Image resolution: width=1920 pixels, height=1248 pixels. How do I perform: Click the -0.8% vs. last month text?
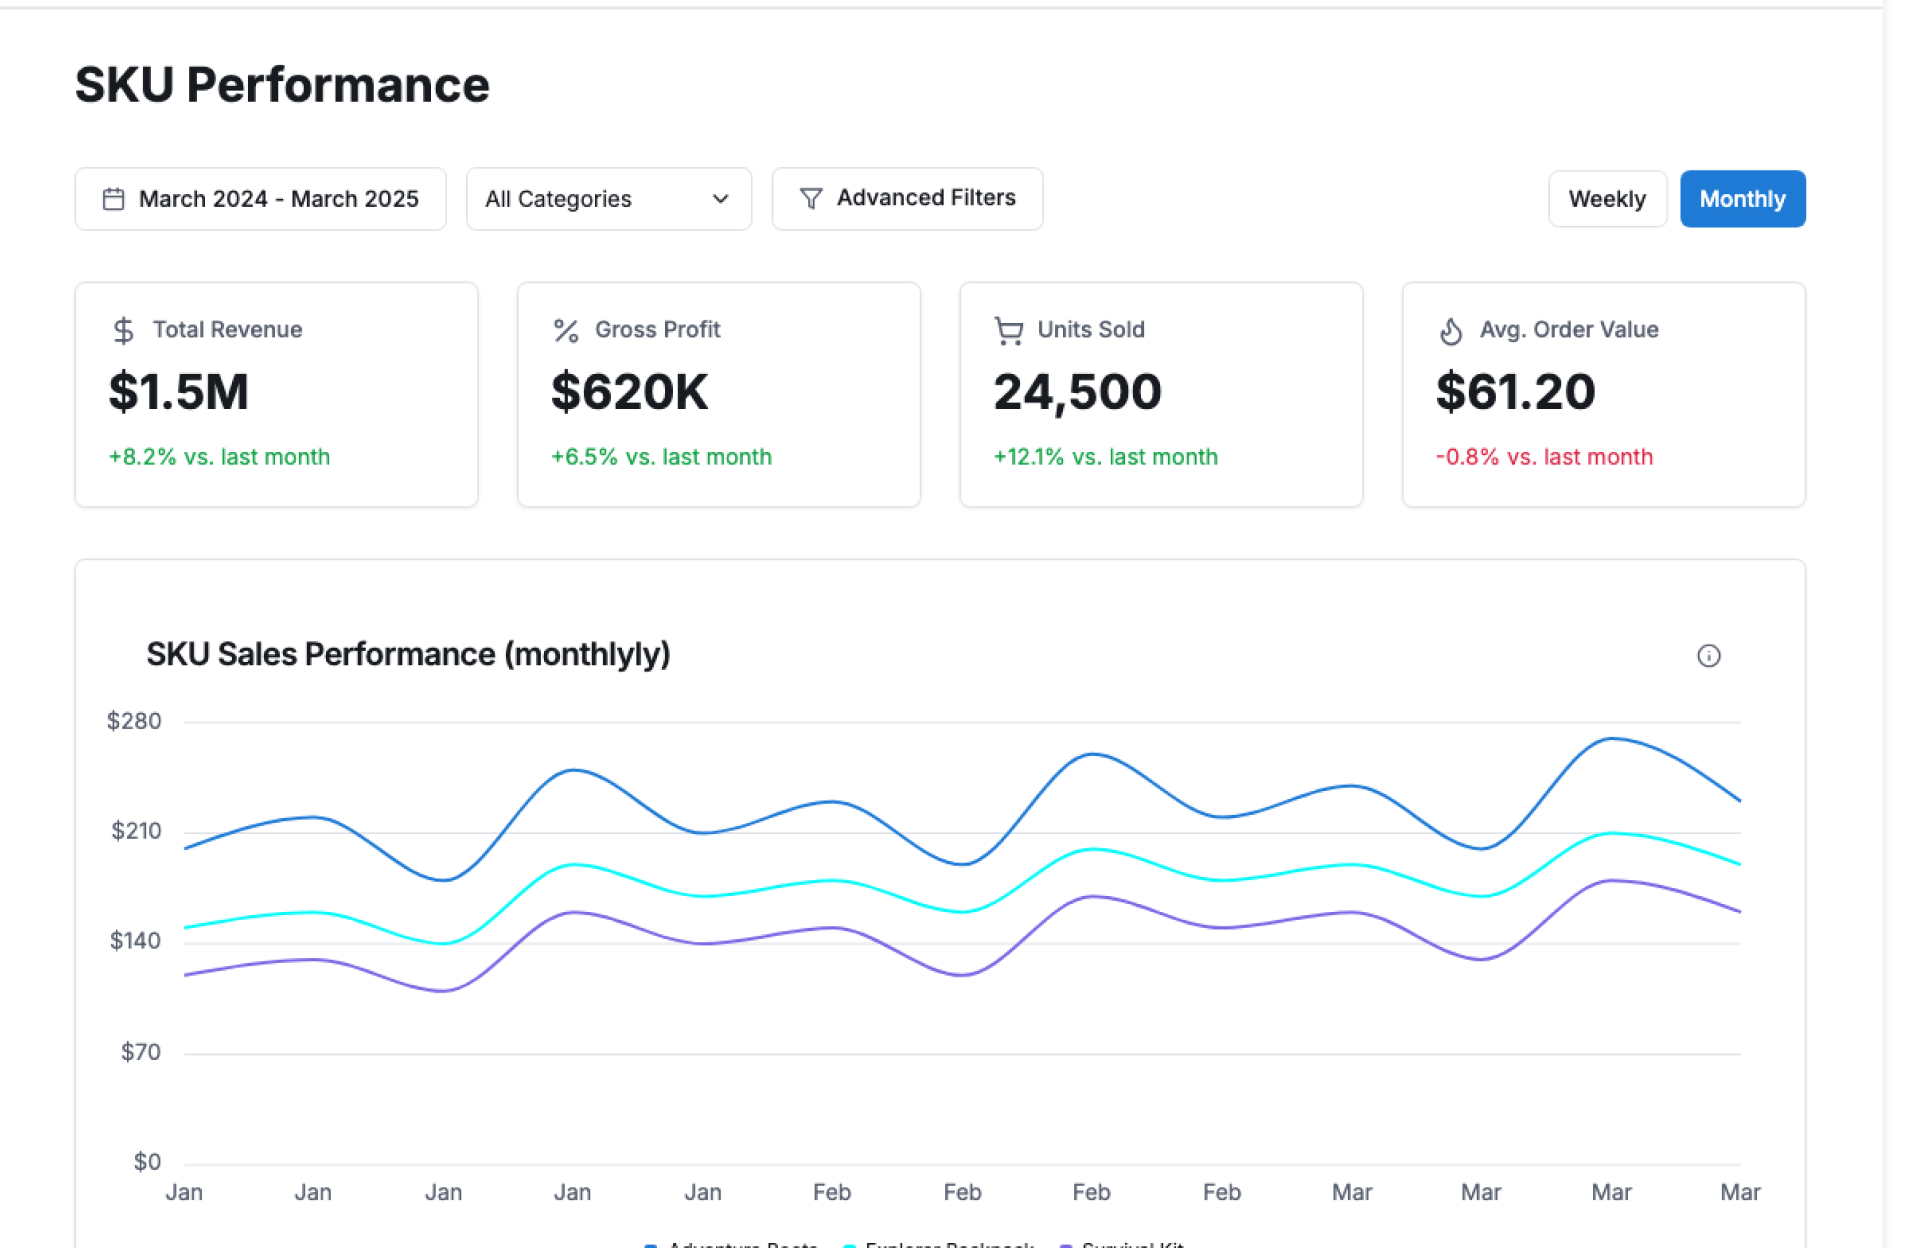pos(1544,457)
